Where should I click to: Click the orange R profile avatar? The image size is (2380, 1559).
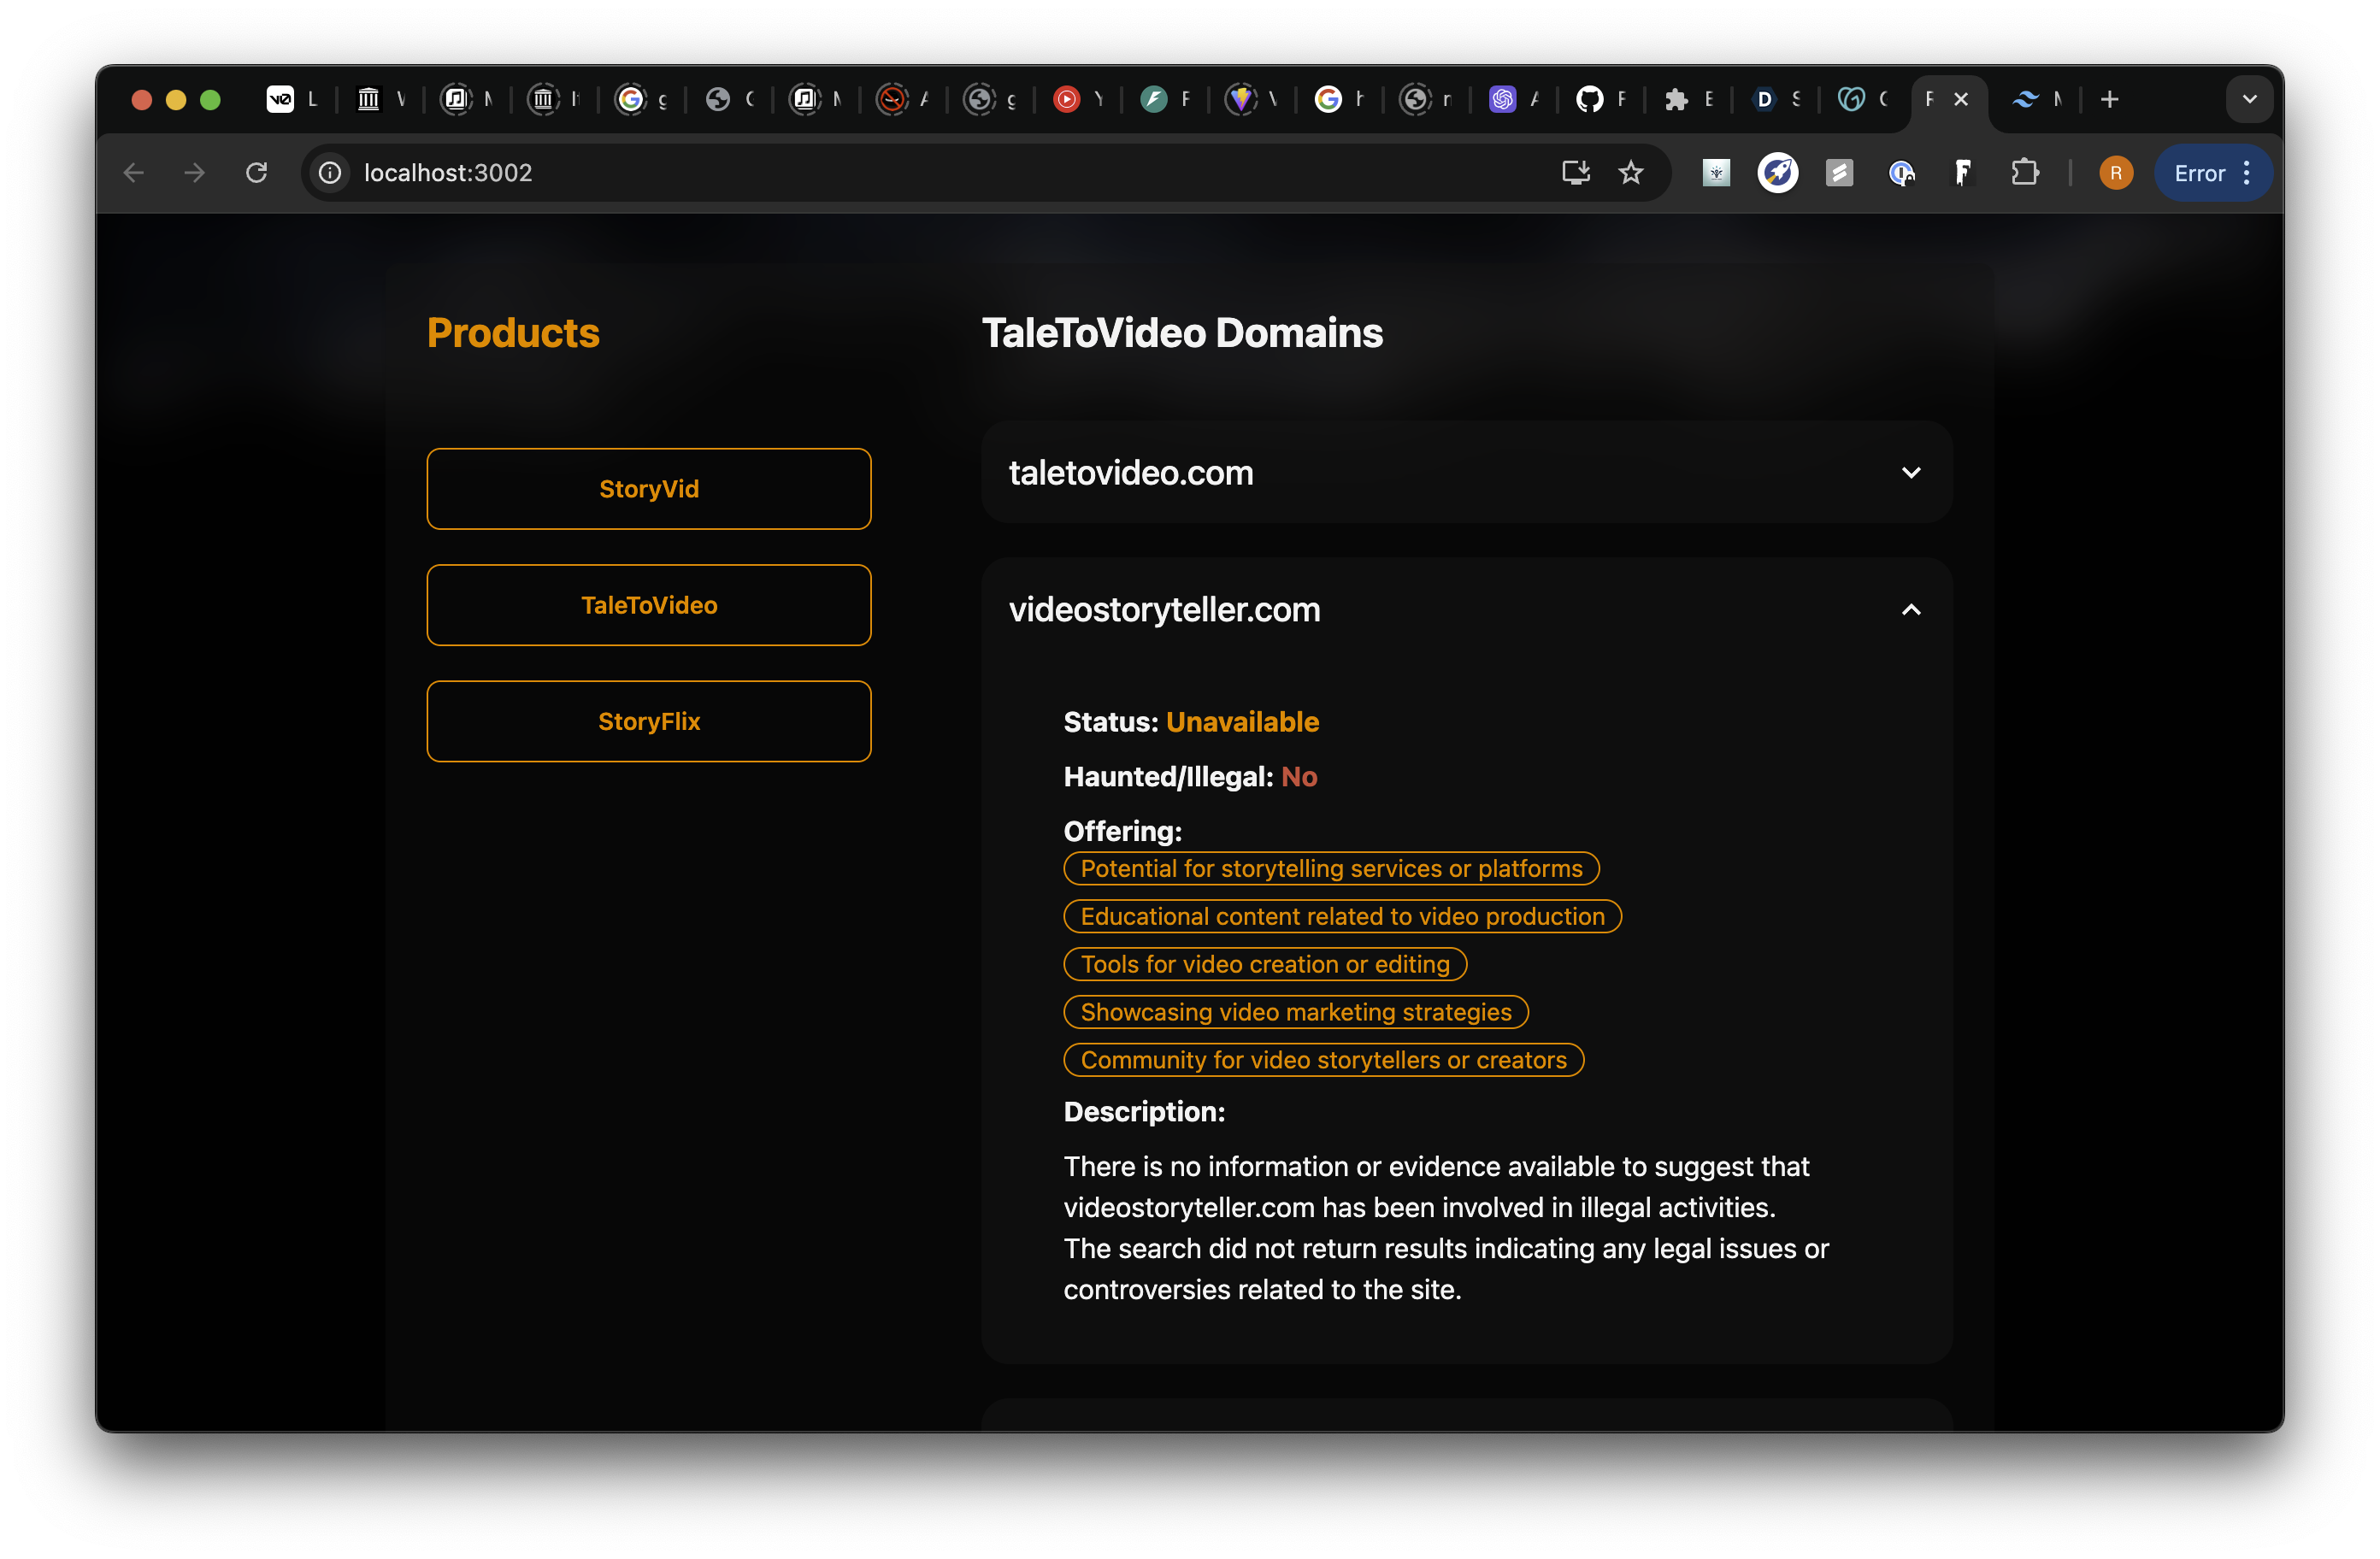point(2115,173)
